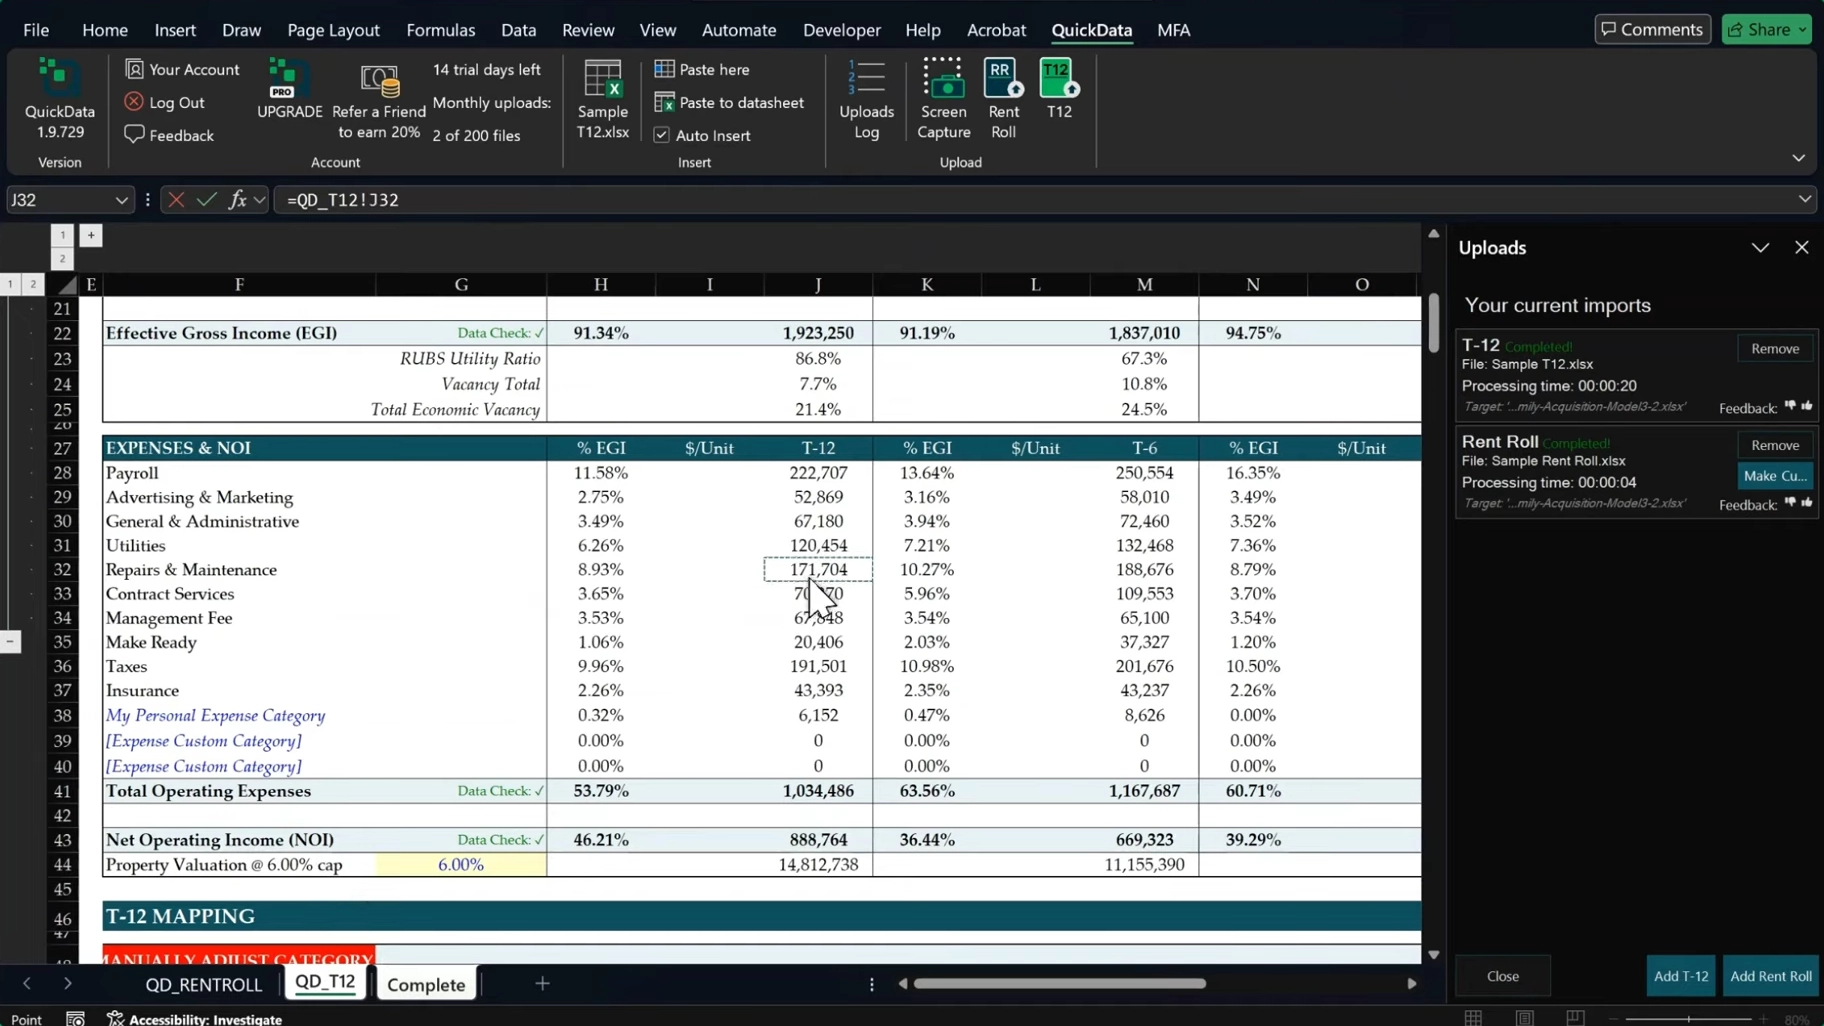The height and width of the screenshot is (1026, 1824).
Task: Expand the Share dropdown arrow
Action: click(x=1801, y=28)
